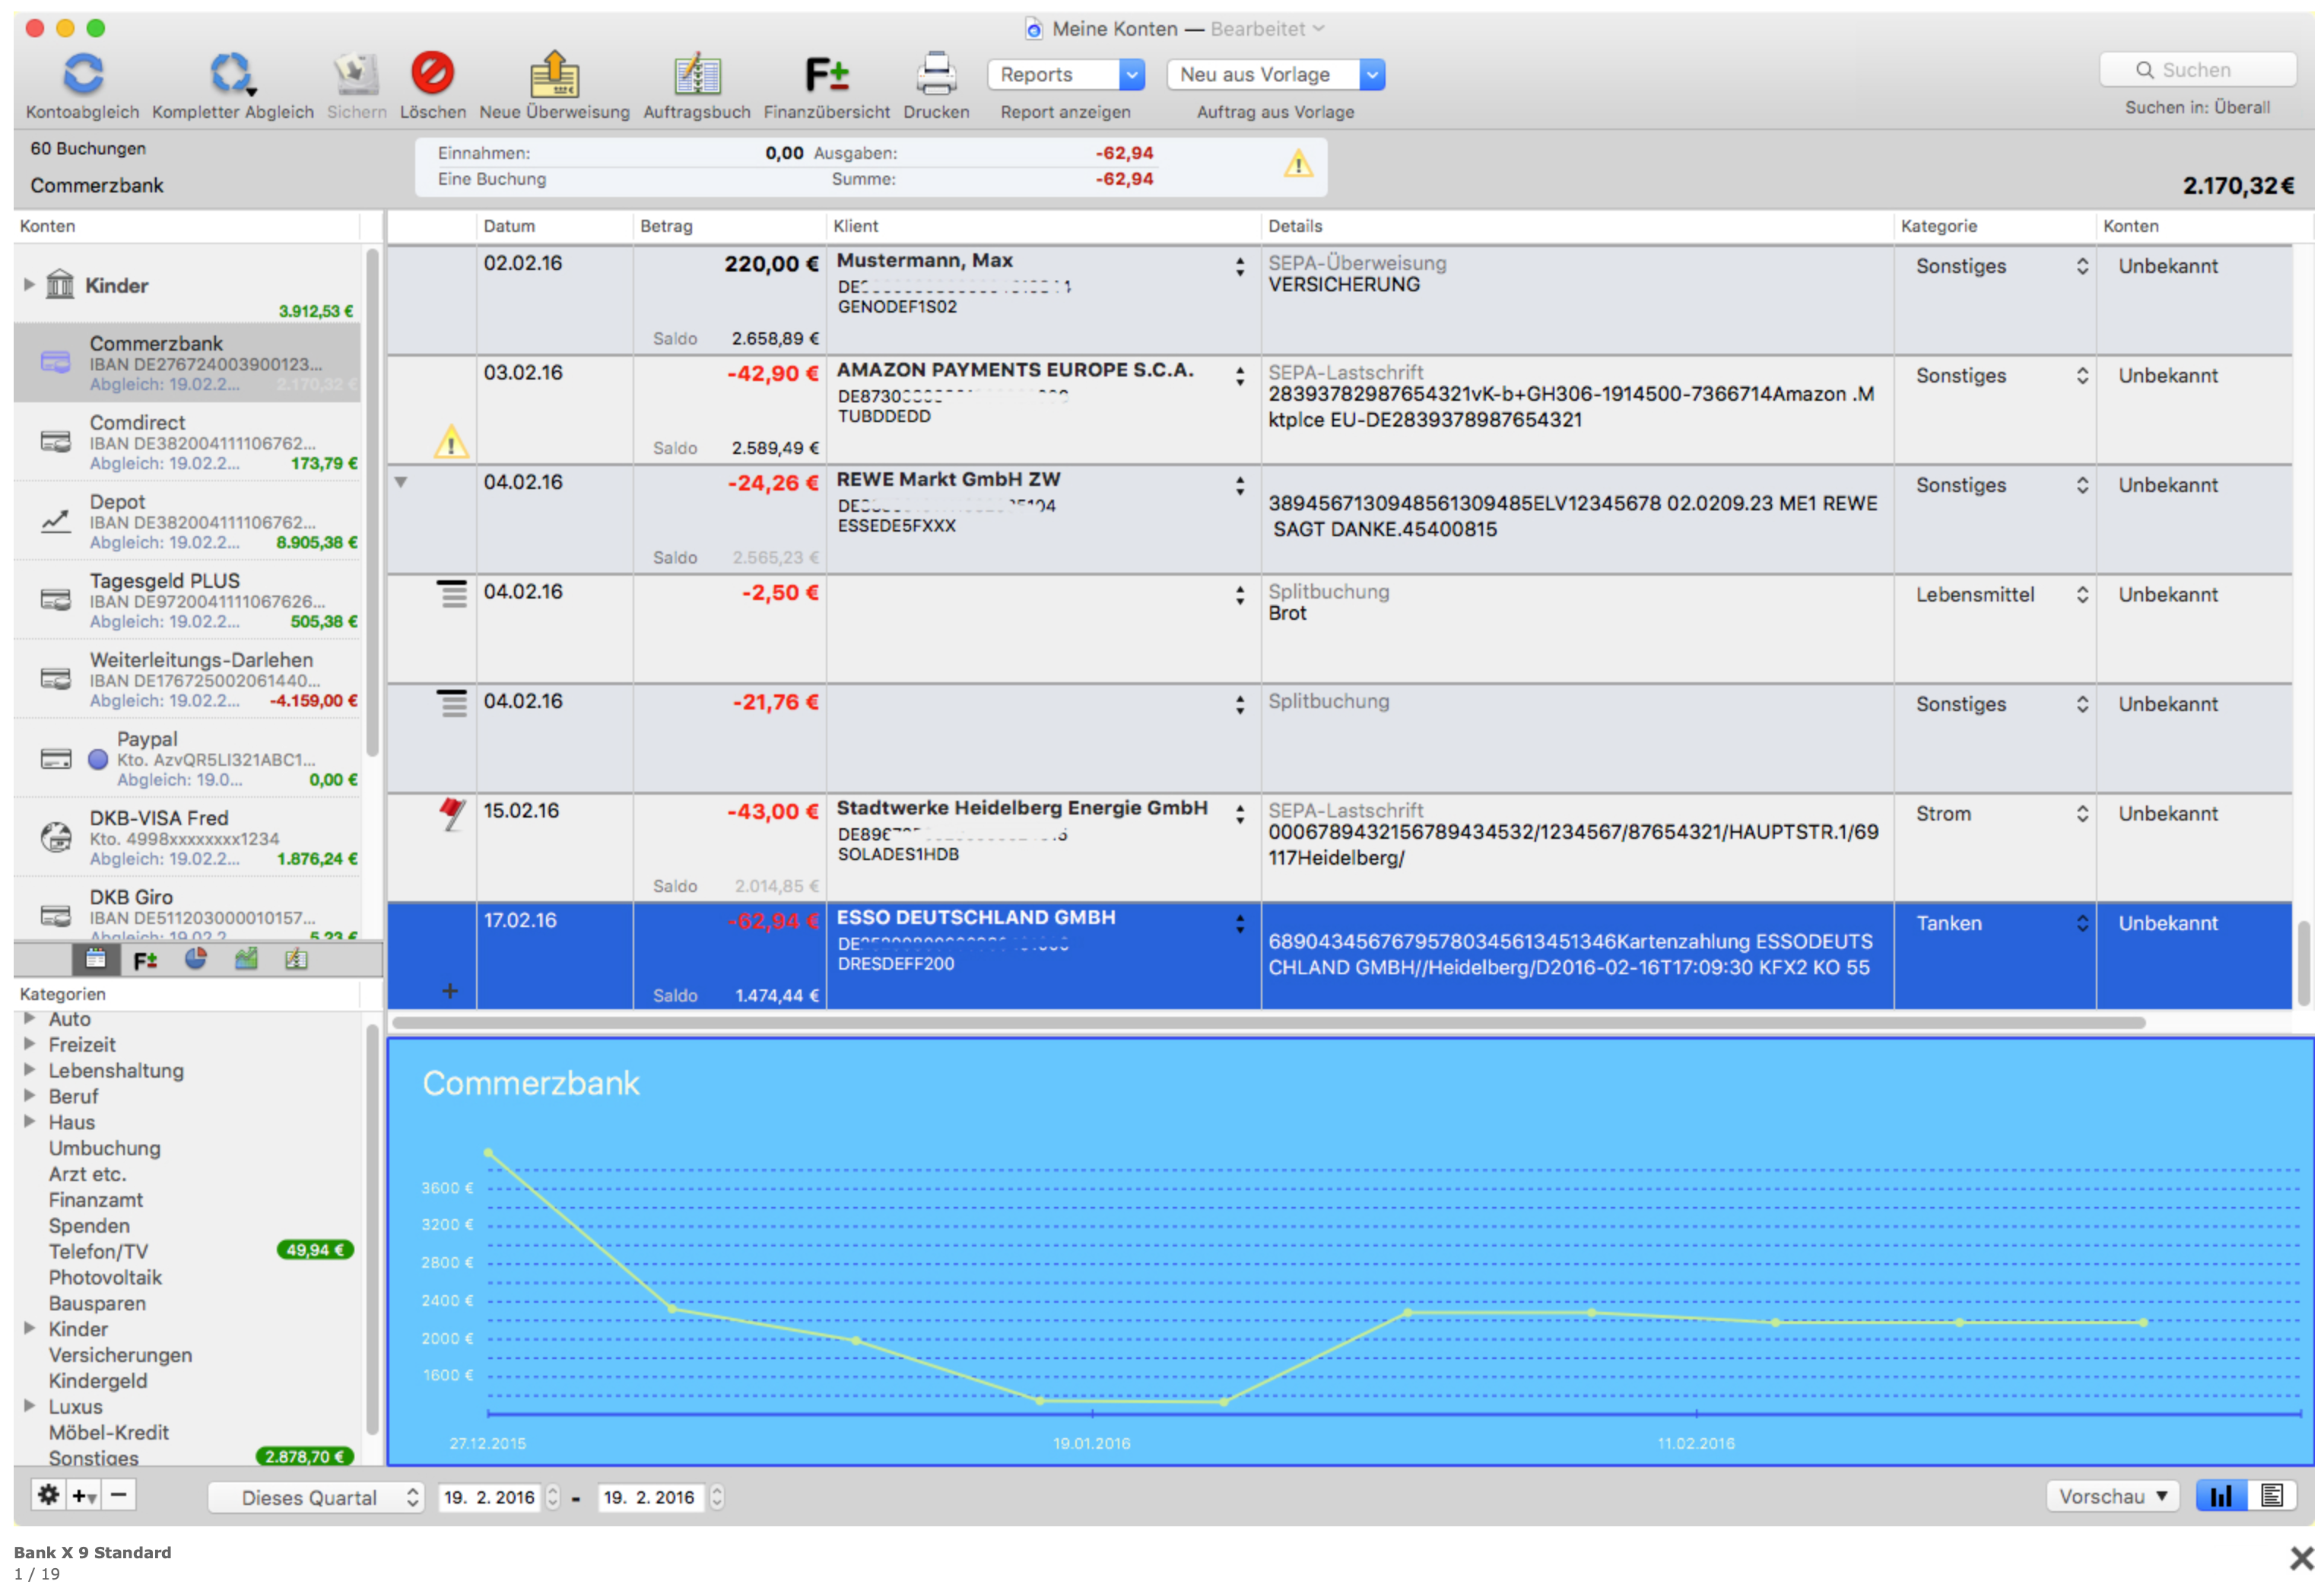Select the F± finance overview icon below accounts
This screenshot has width=2324, height=1594.
[x=145, y=960]
